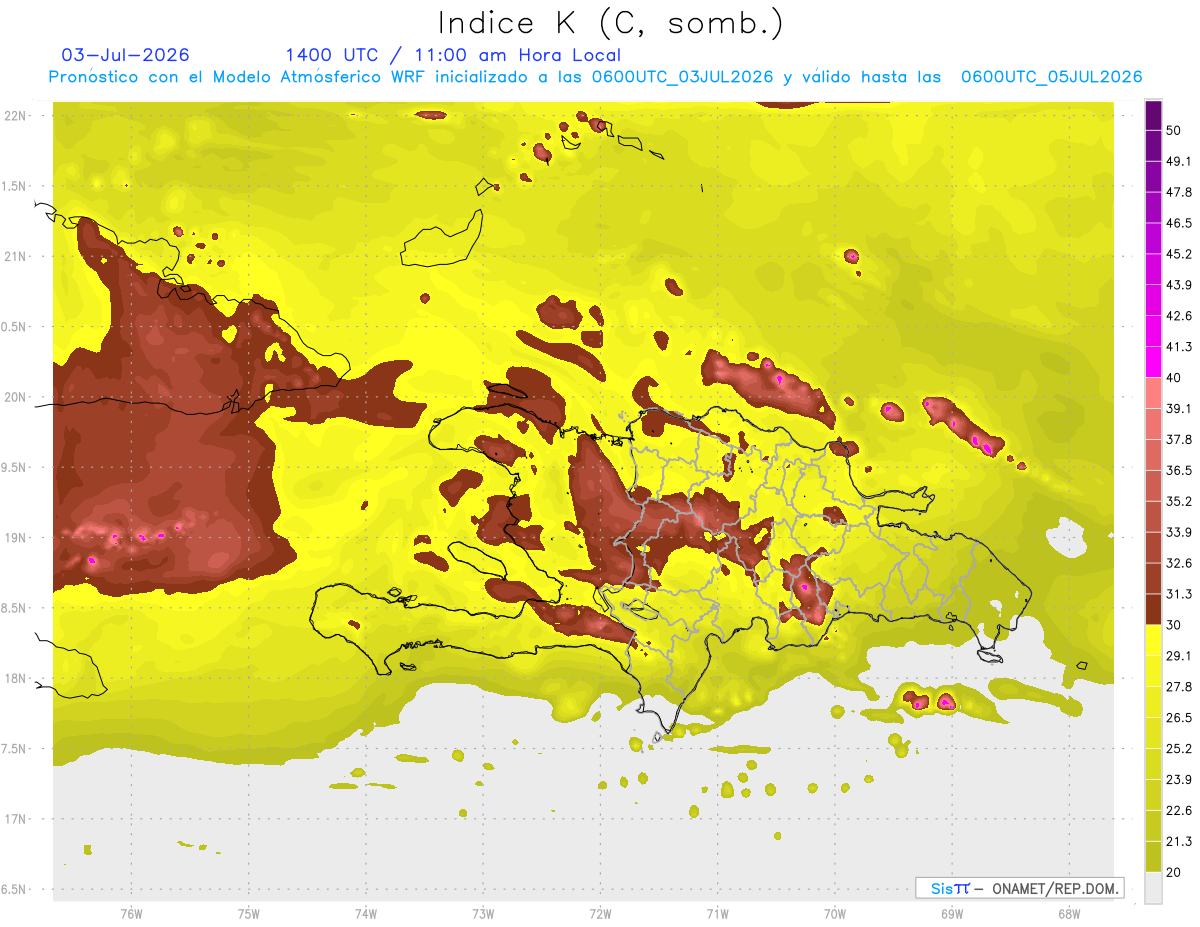Click the "69W" longitude label
Image resolution: width=1200 pixels, height=927 pixels.
click(x=951, y=914)
